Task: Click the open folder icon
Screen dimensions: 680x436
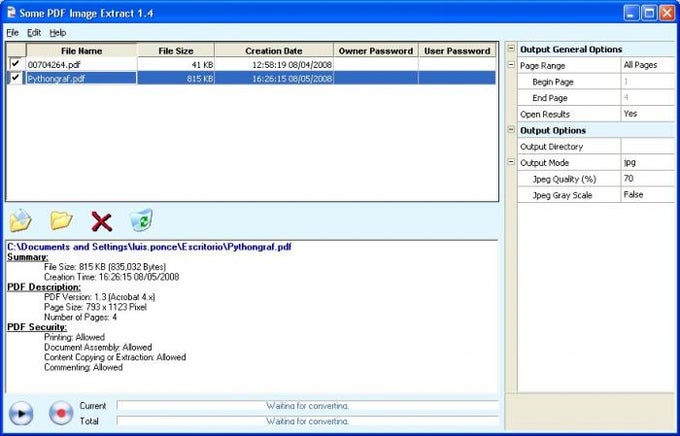Action: (61, 220)
